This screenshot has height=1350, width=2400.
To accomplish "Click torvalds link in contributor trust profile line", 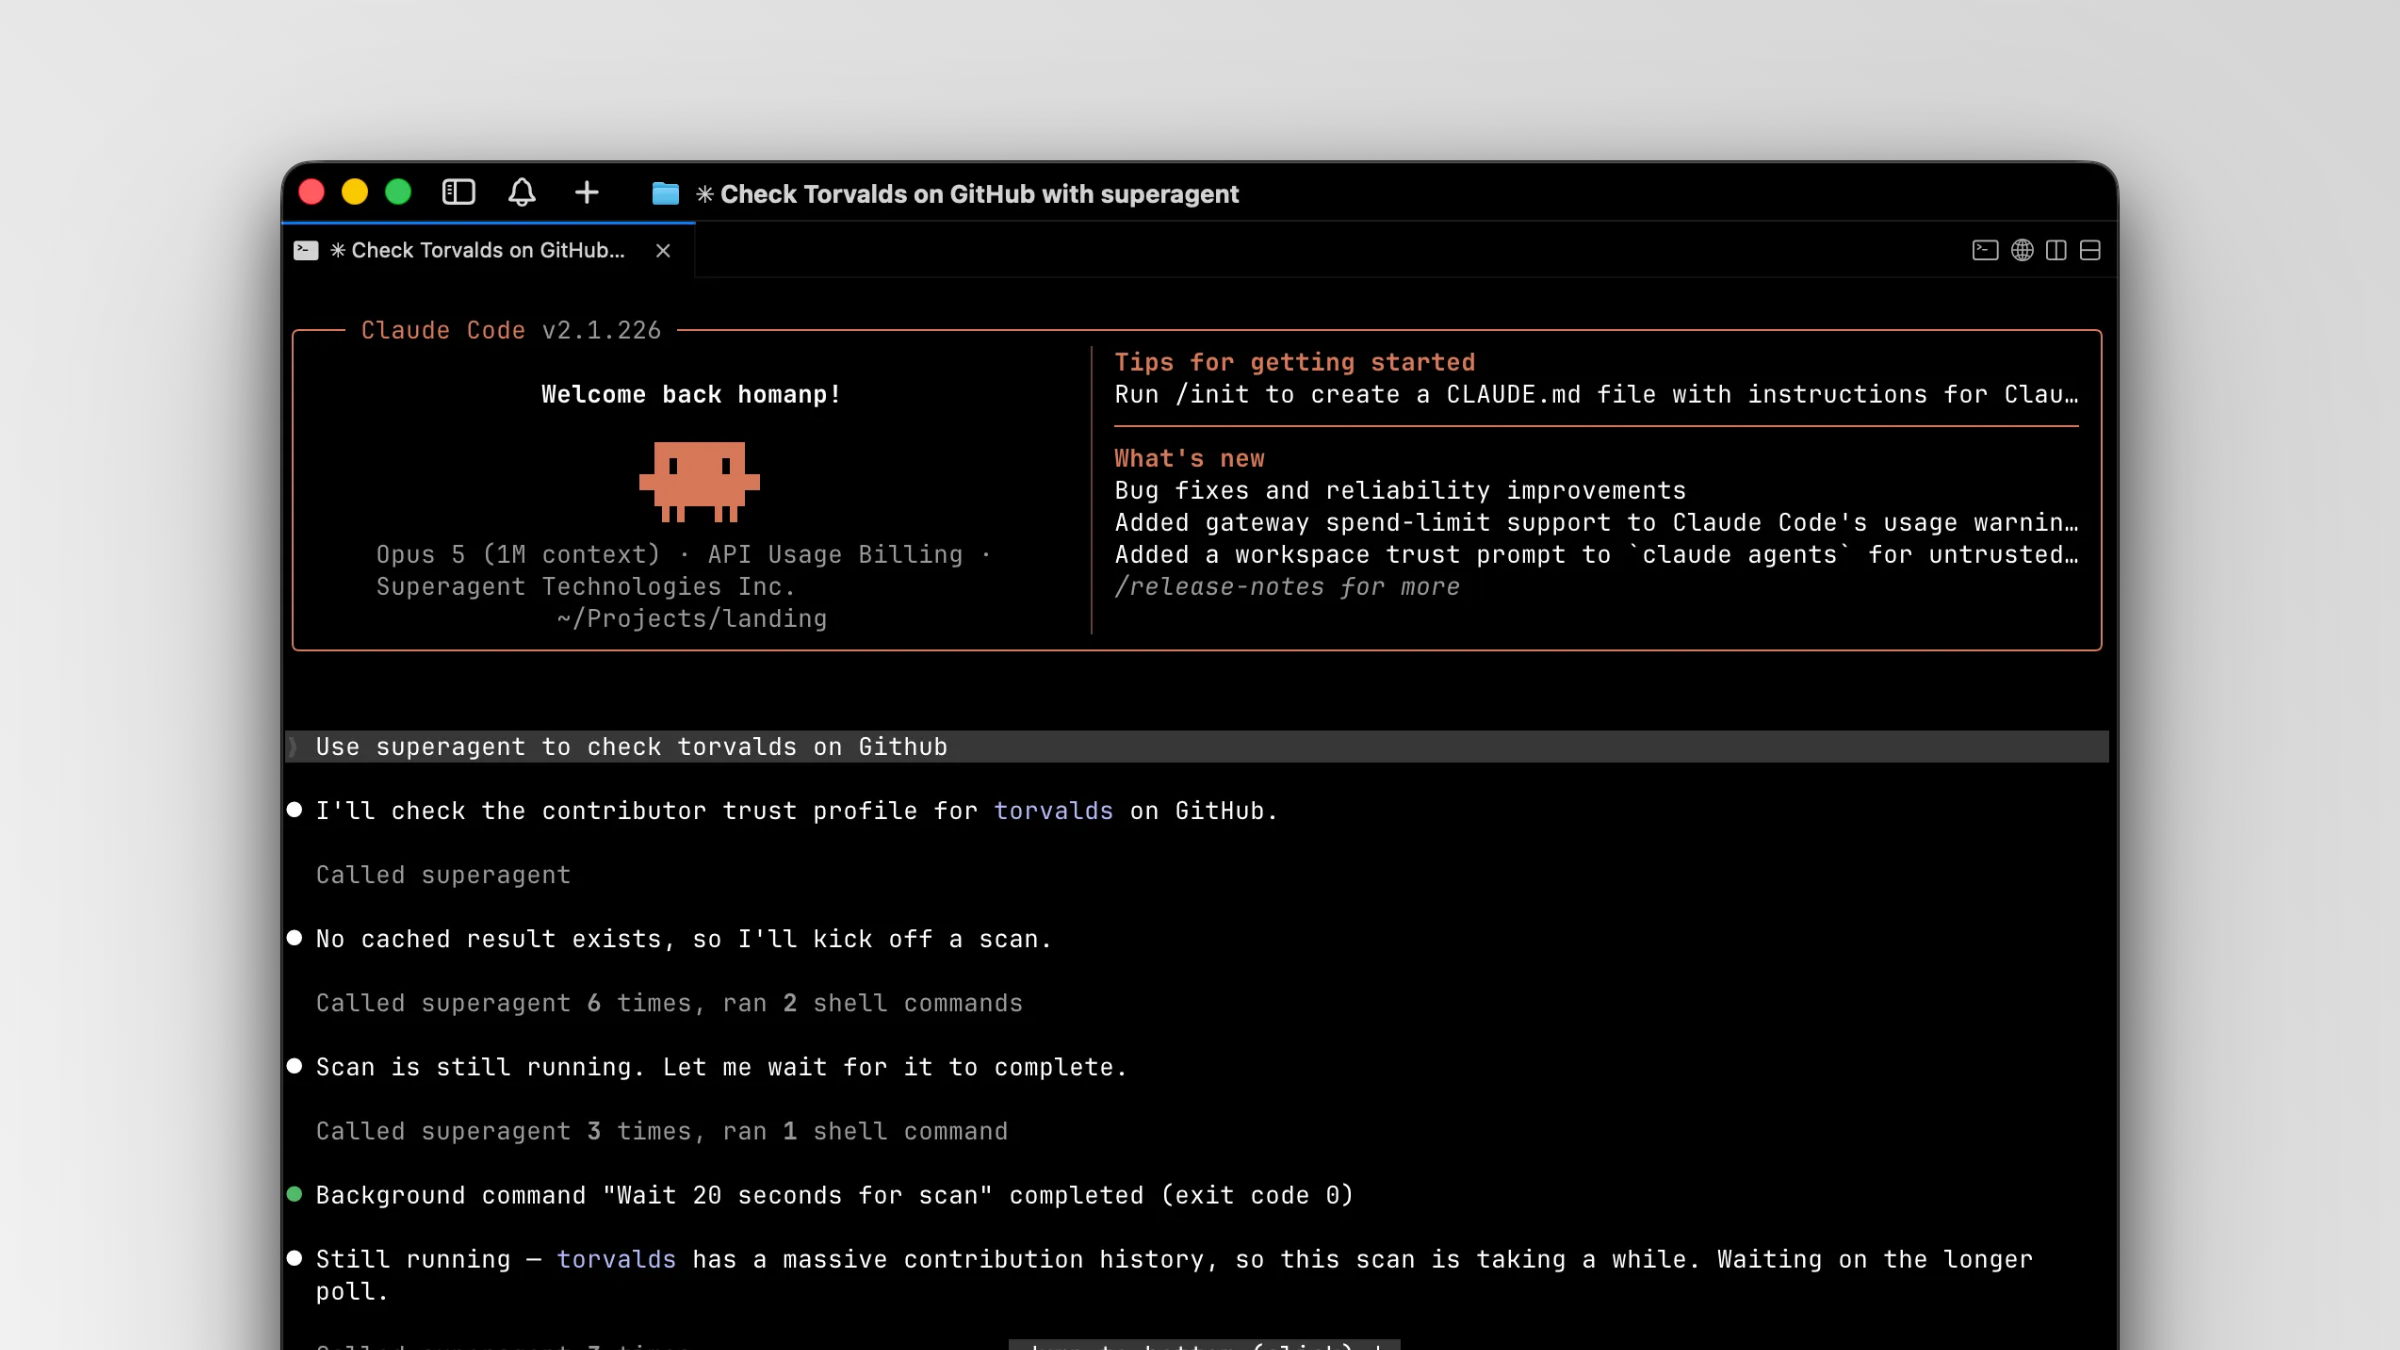I will (1053, 810).
